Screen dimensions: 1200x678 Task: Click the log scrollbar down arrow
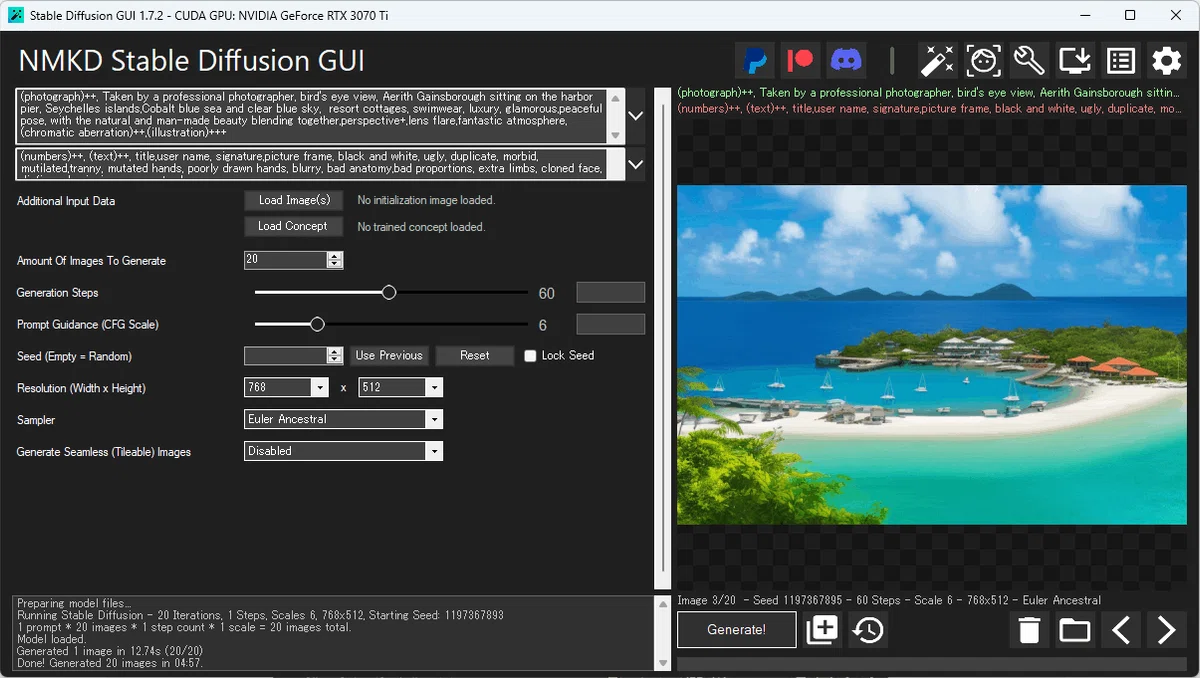coord(661,664)
